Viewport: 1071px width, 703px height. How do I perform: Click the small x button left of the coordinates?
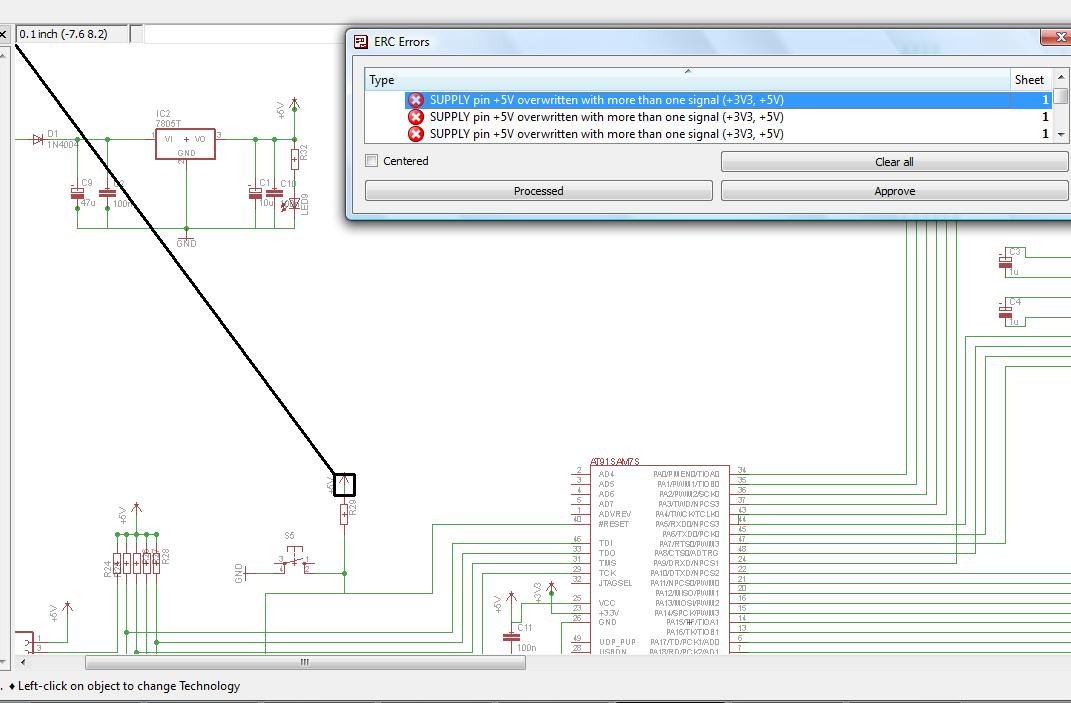pyautogui.click(x=3, y=33)
